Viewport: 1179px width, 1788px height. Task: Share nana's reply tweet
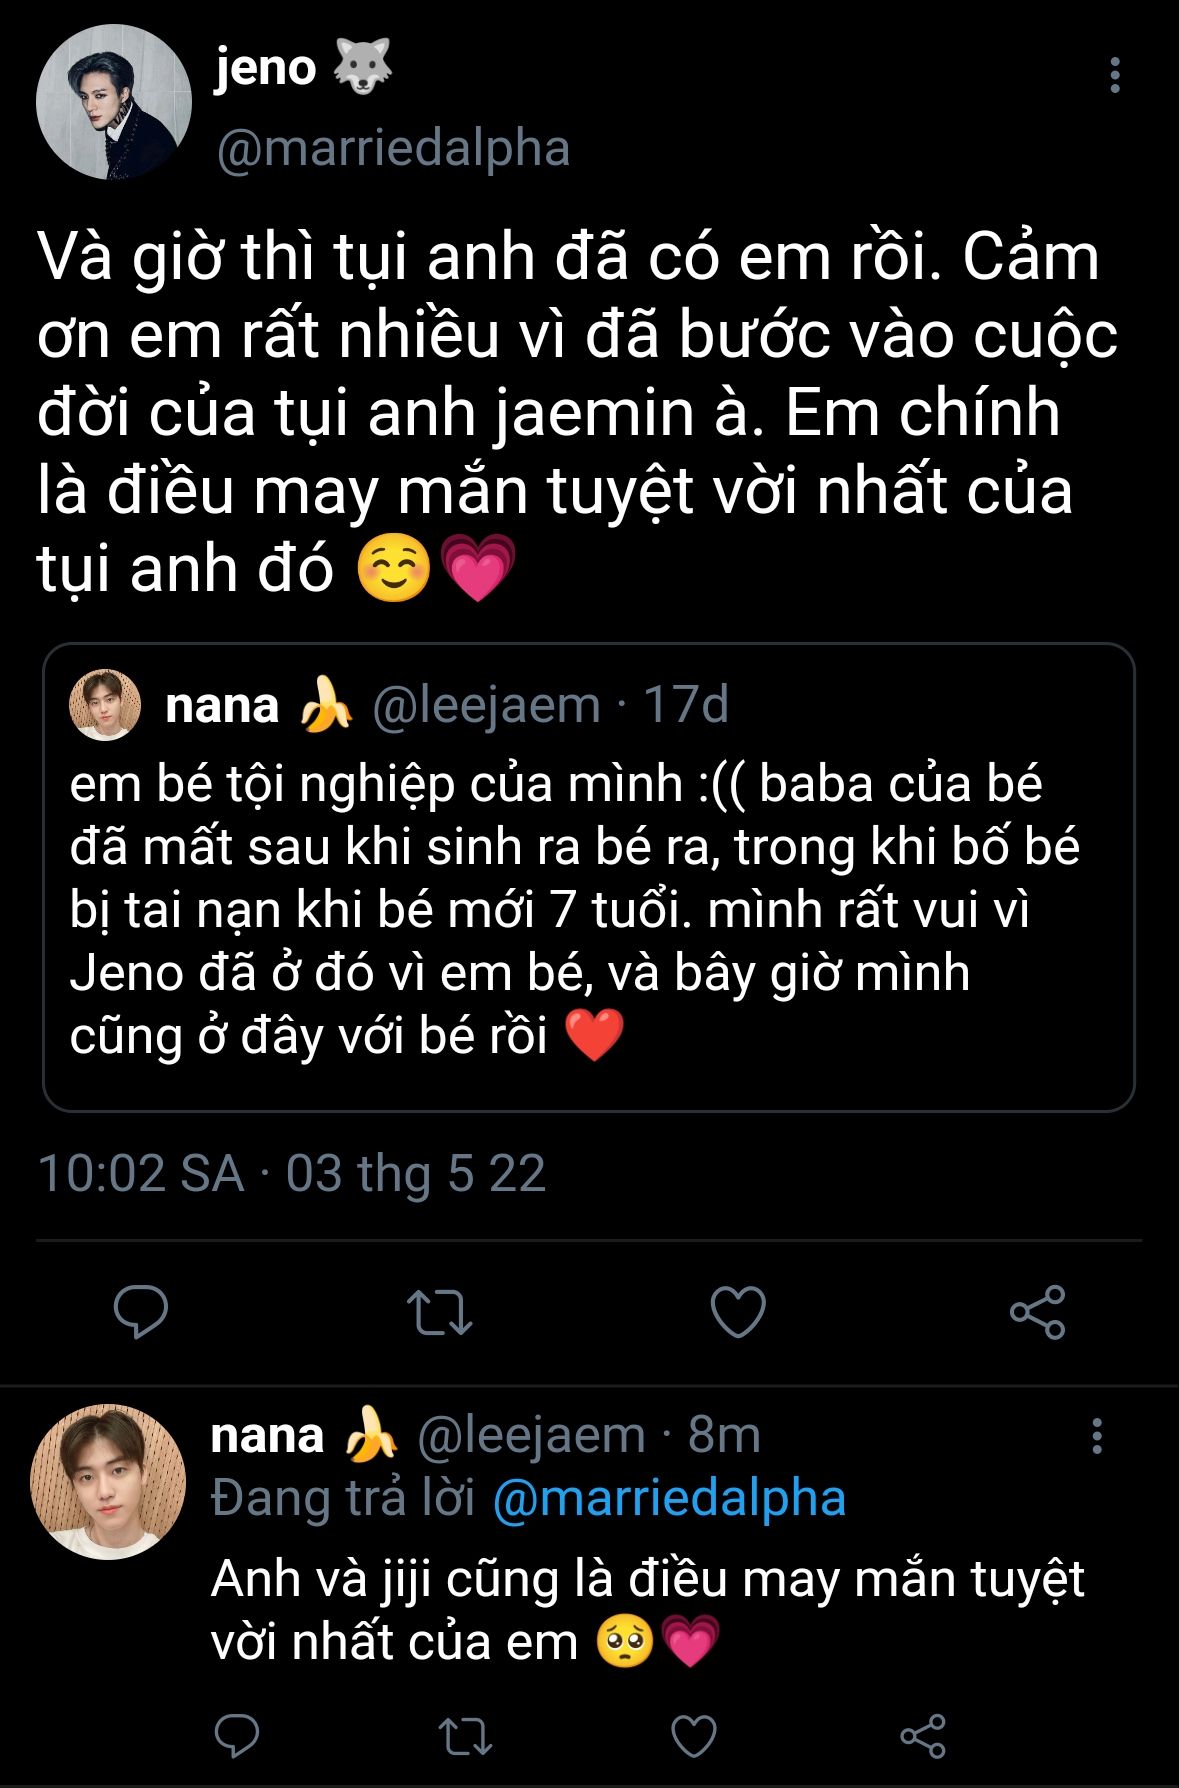922,1735
